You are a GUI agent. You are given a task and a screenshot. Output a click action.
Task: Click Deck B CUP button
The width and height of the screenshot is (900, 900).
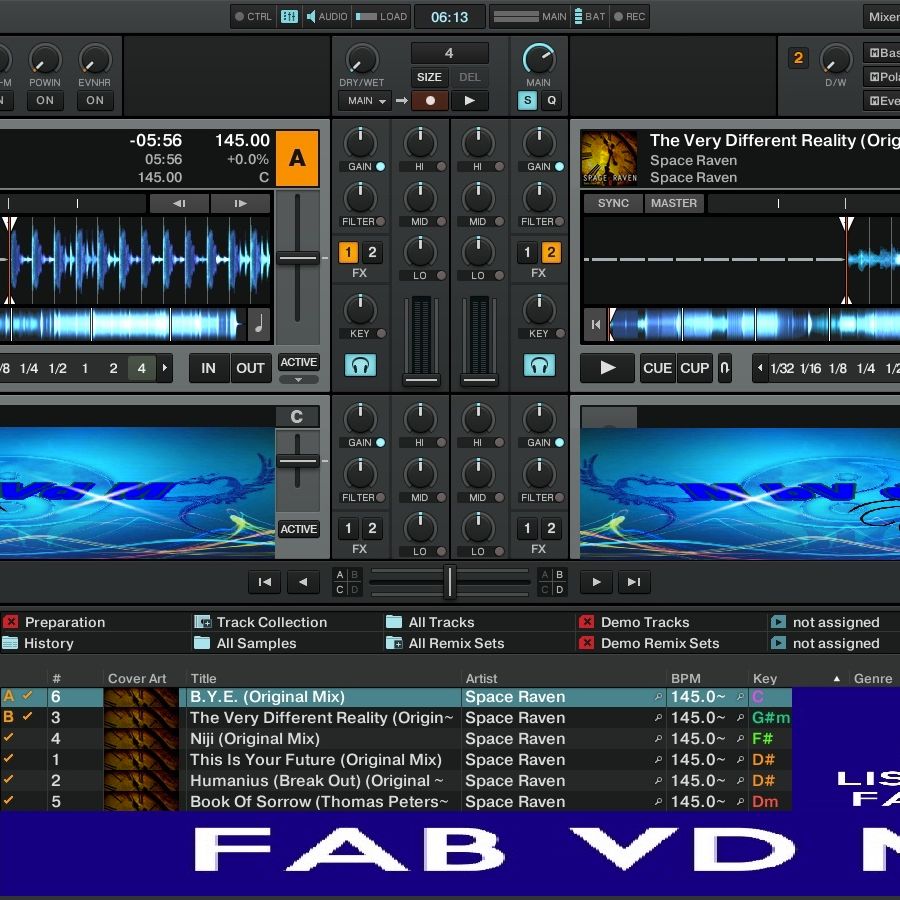tap(695, 368)
